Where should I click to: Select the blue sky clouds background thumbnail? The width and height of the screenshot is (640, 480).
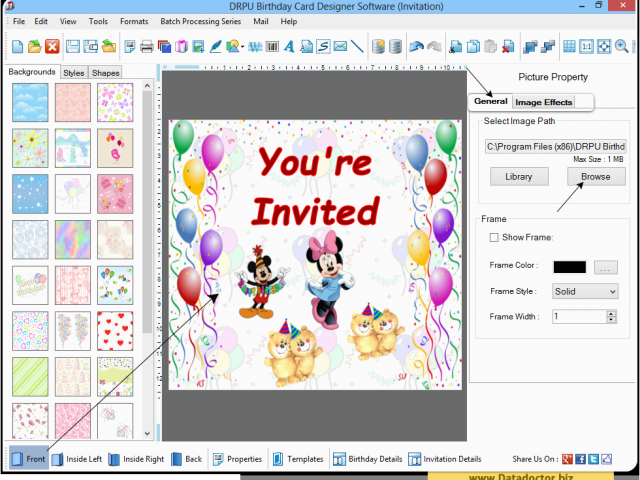pos(30,102)
